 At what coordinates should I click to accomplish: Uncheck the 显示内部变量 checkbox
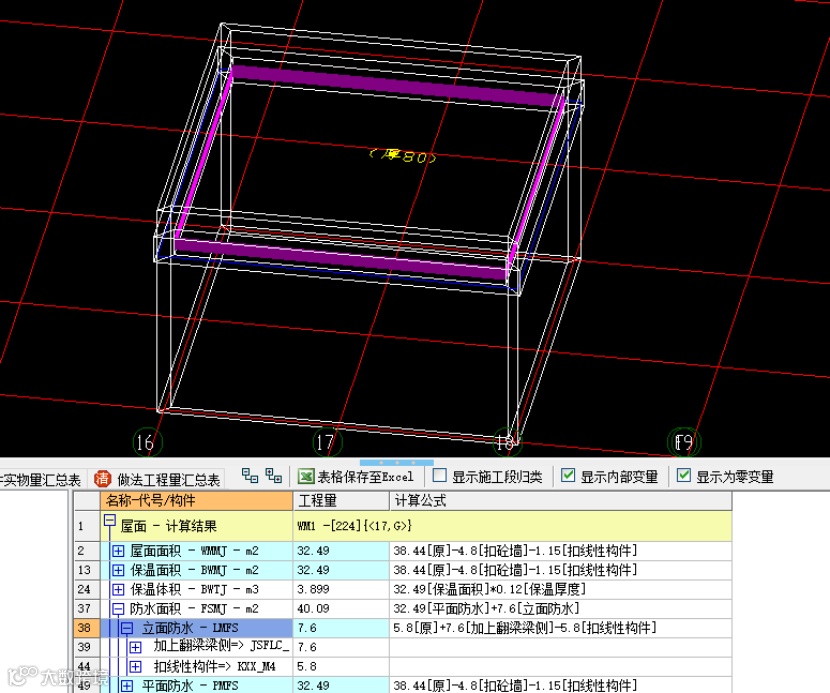tap(568, 475)
